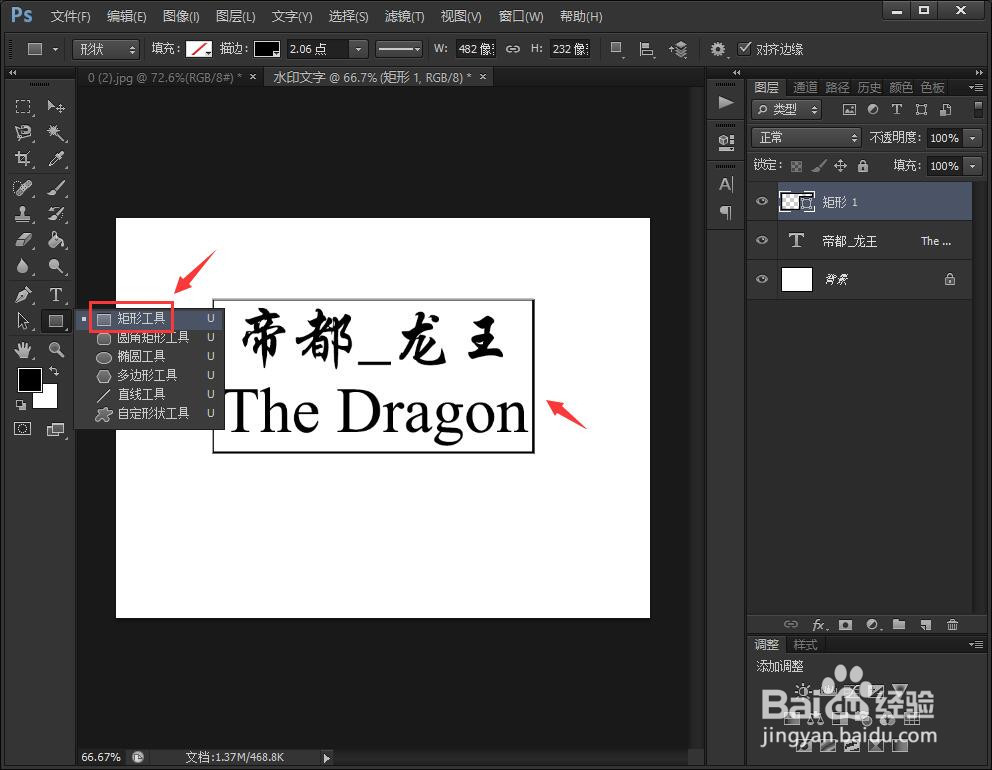The height and width of the screenshot is (770, 992).
Task: Click the trash icon to delete the layer
Action: (953, 624)
